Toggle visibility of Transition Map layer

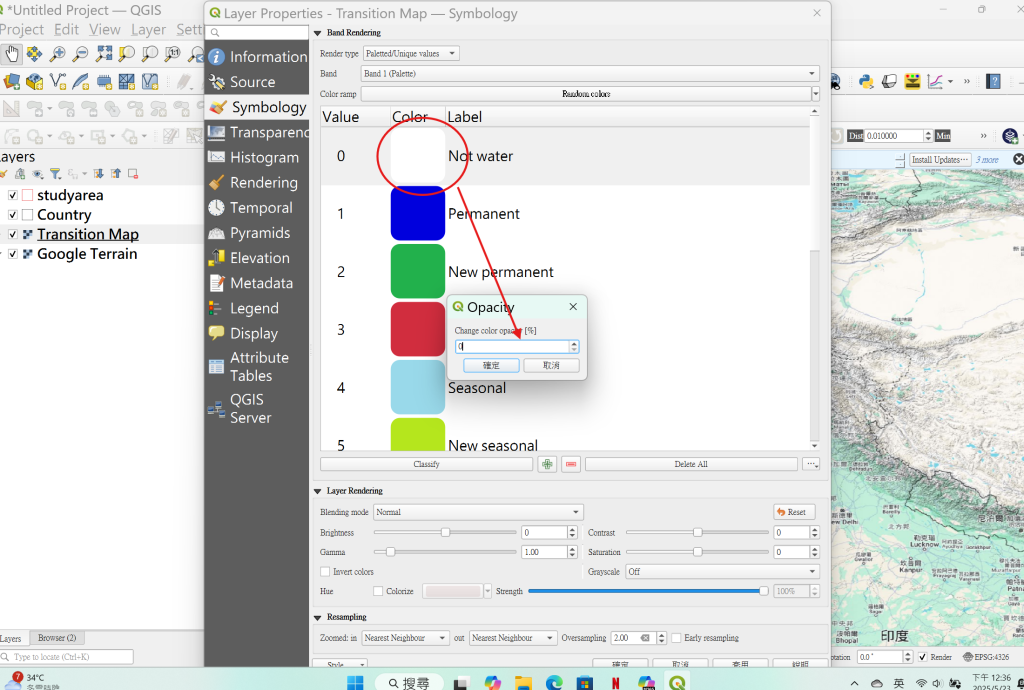click(x=12, y=234)
